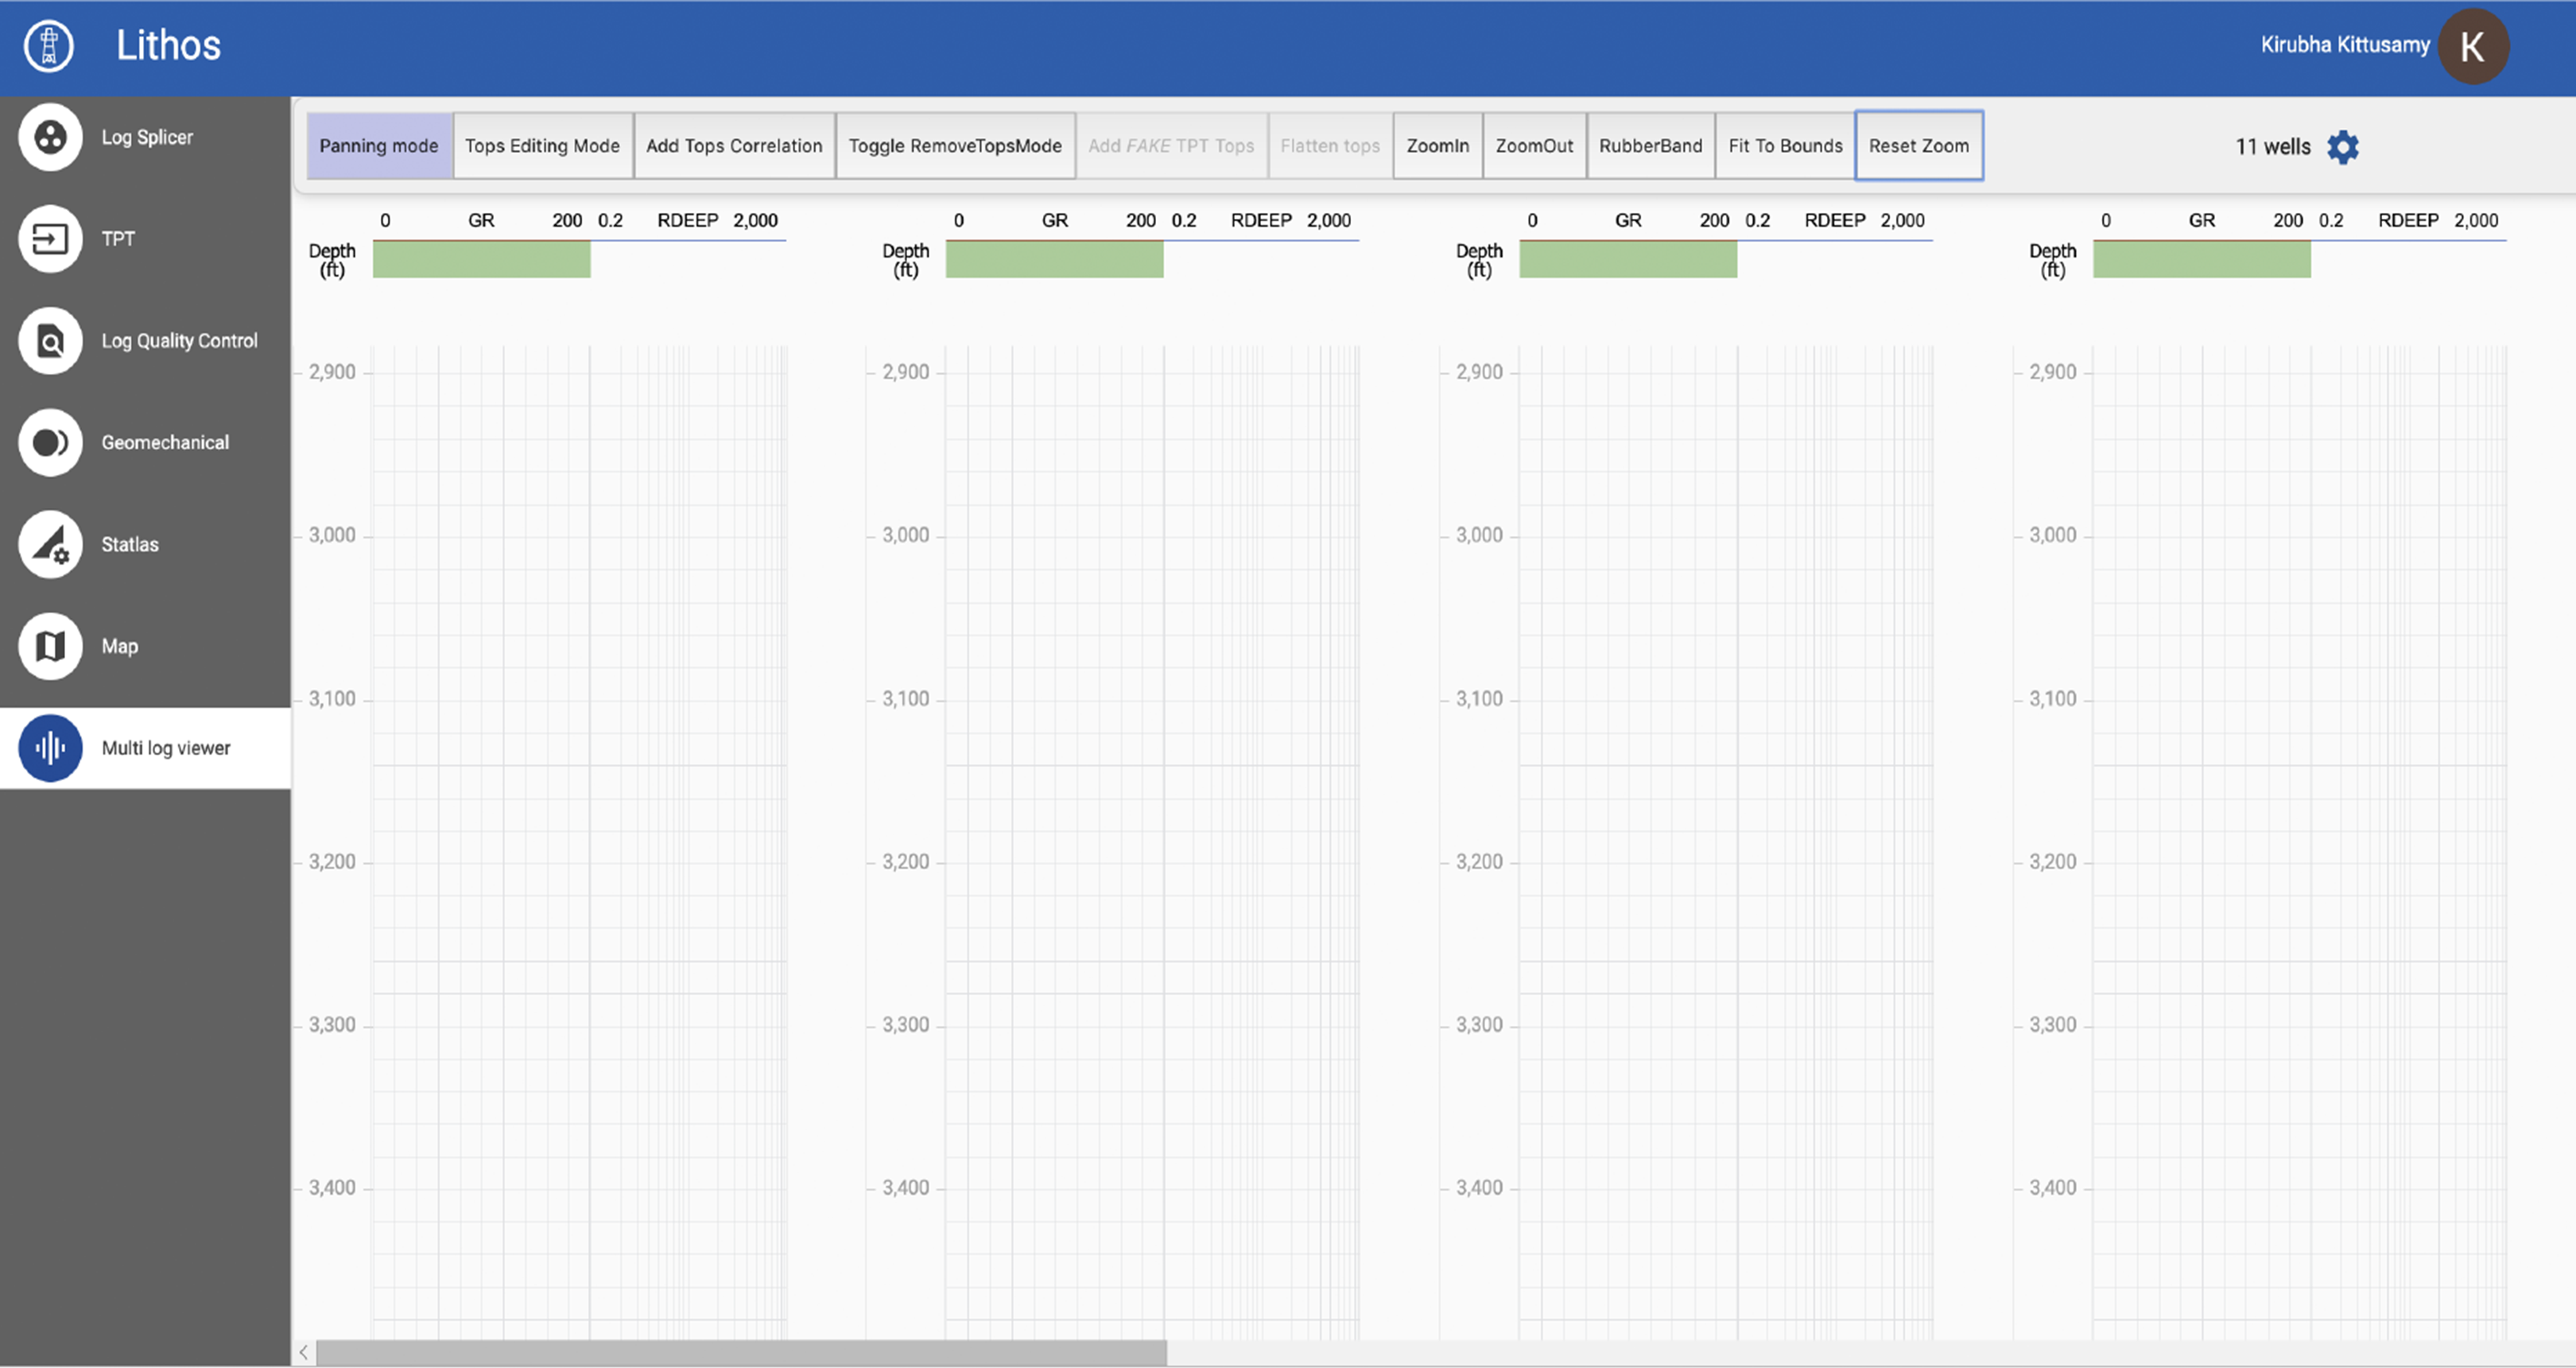Open the TPT sidebar icon
This screenshot has width=2576, height=1368.
click(50, 239)
